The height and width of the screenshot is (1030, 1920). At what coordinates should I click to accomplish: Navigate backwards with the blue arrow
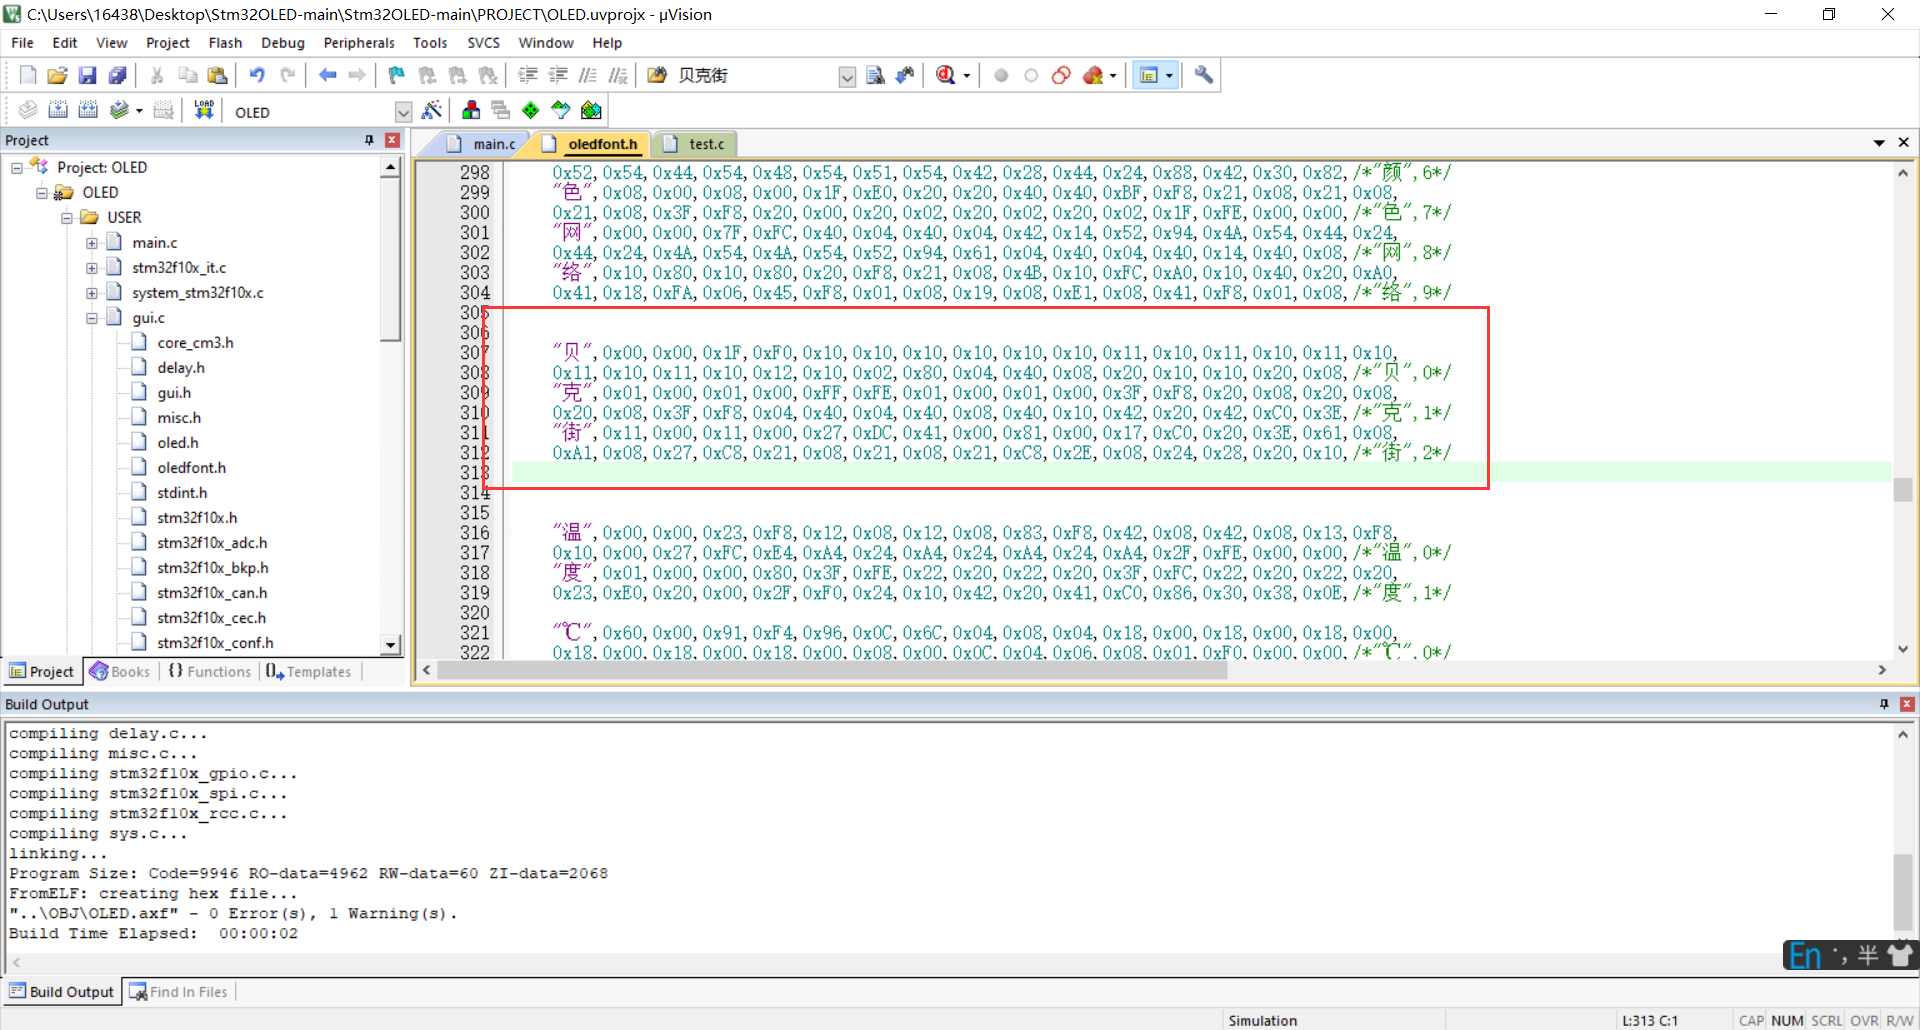(327, 75)
